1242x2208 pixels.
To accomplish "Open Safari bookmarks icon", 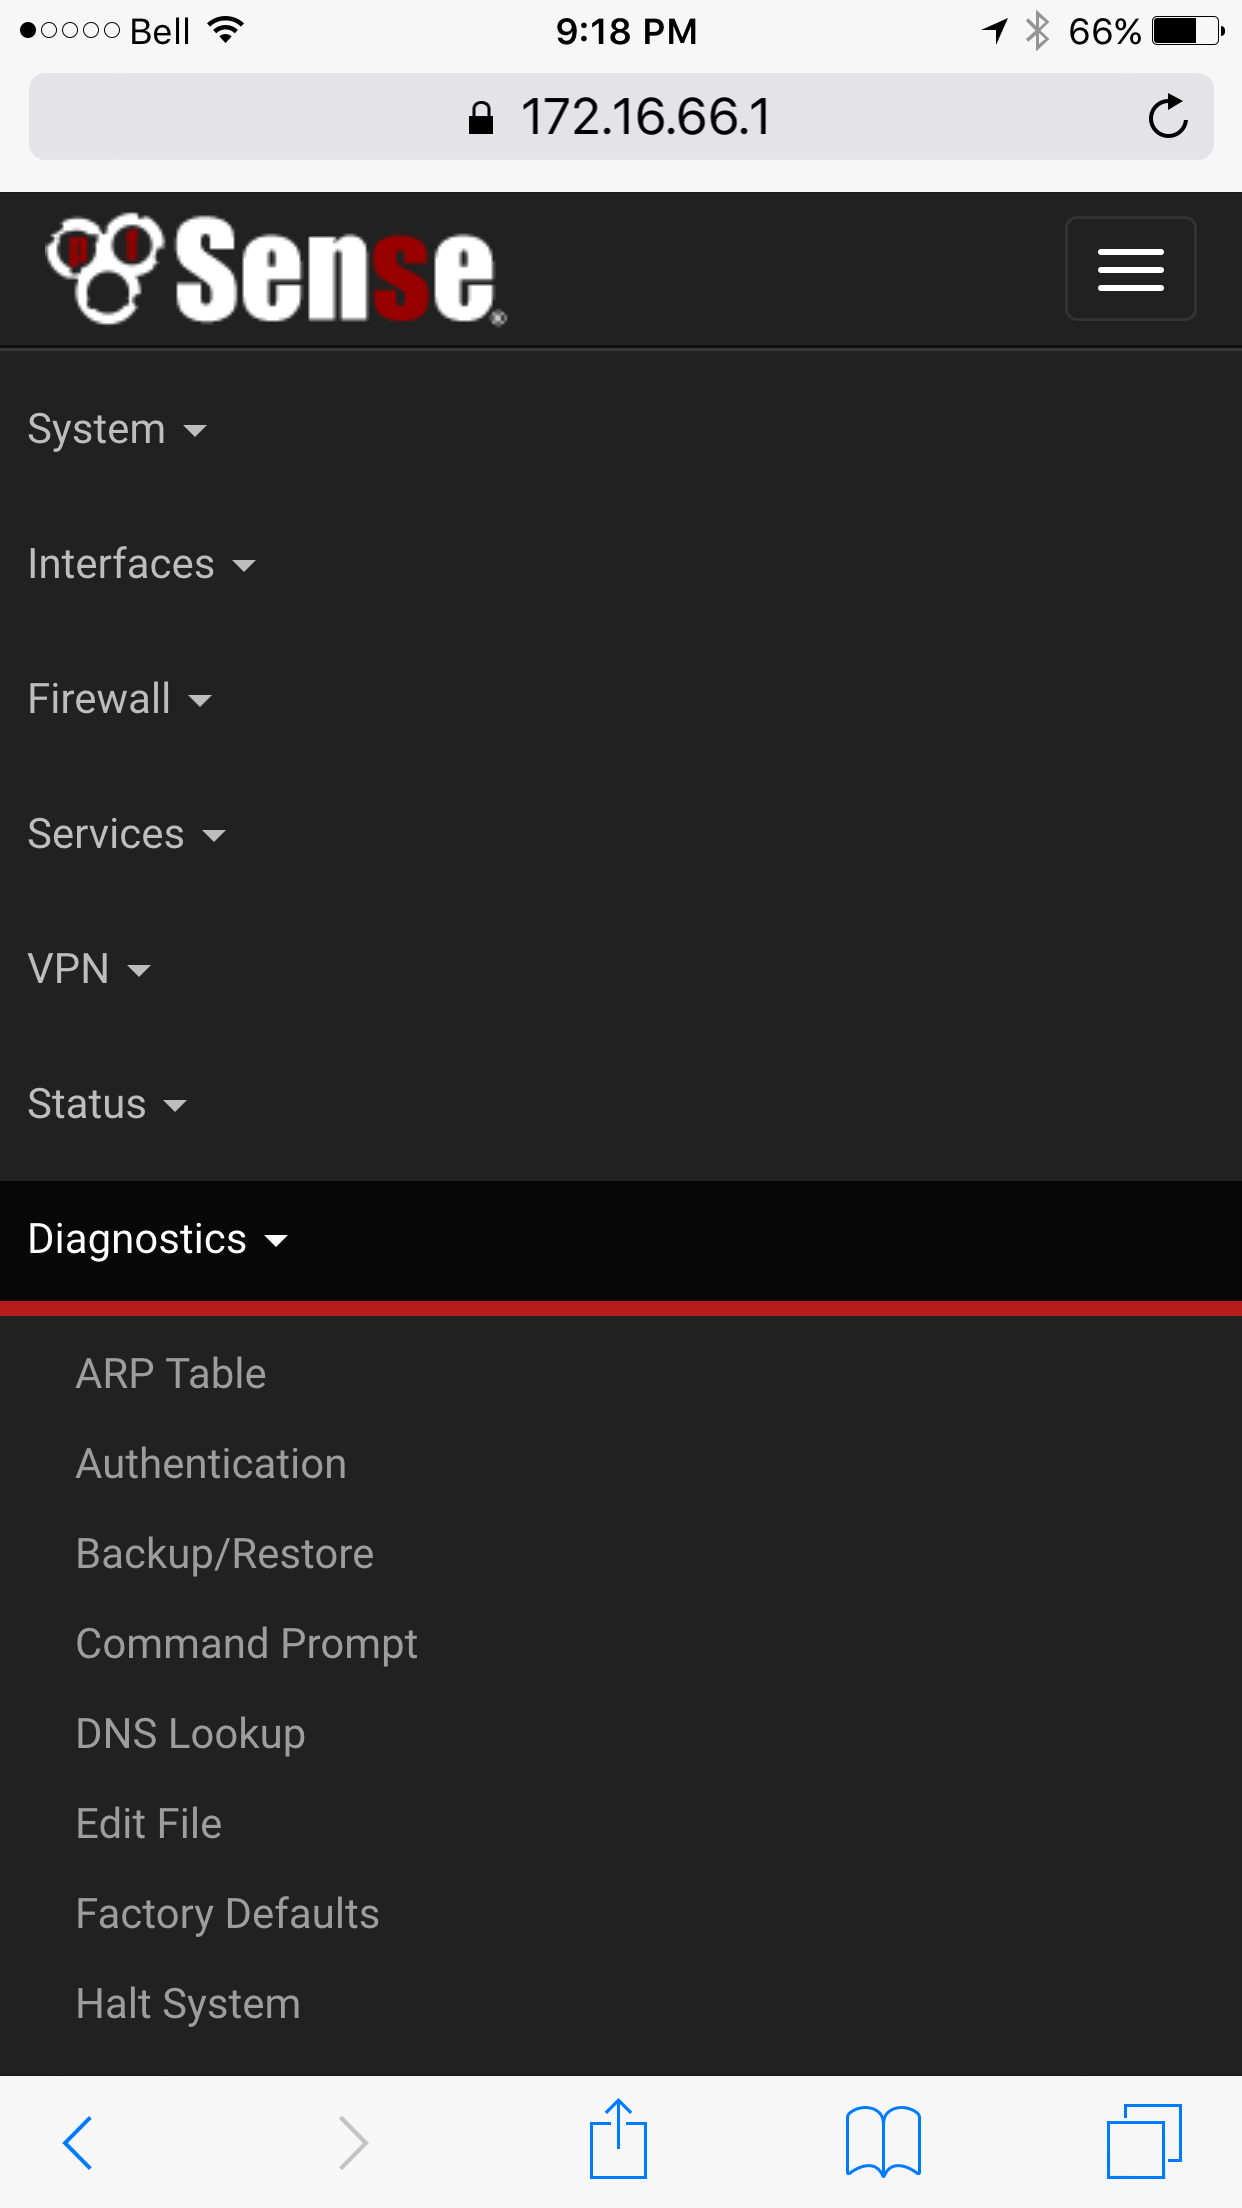I will [x=883, y=2142].
